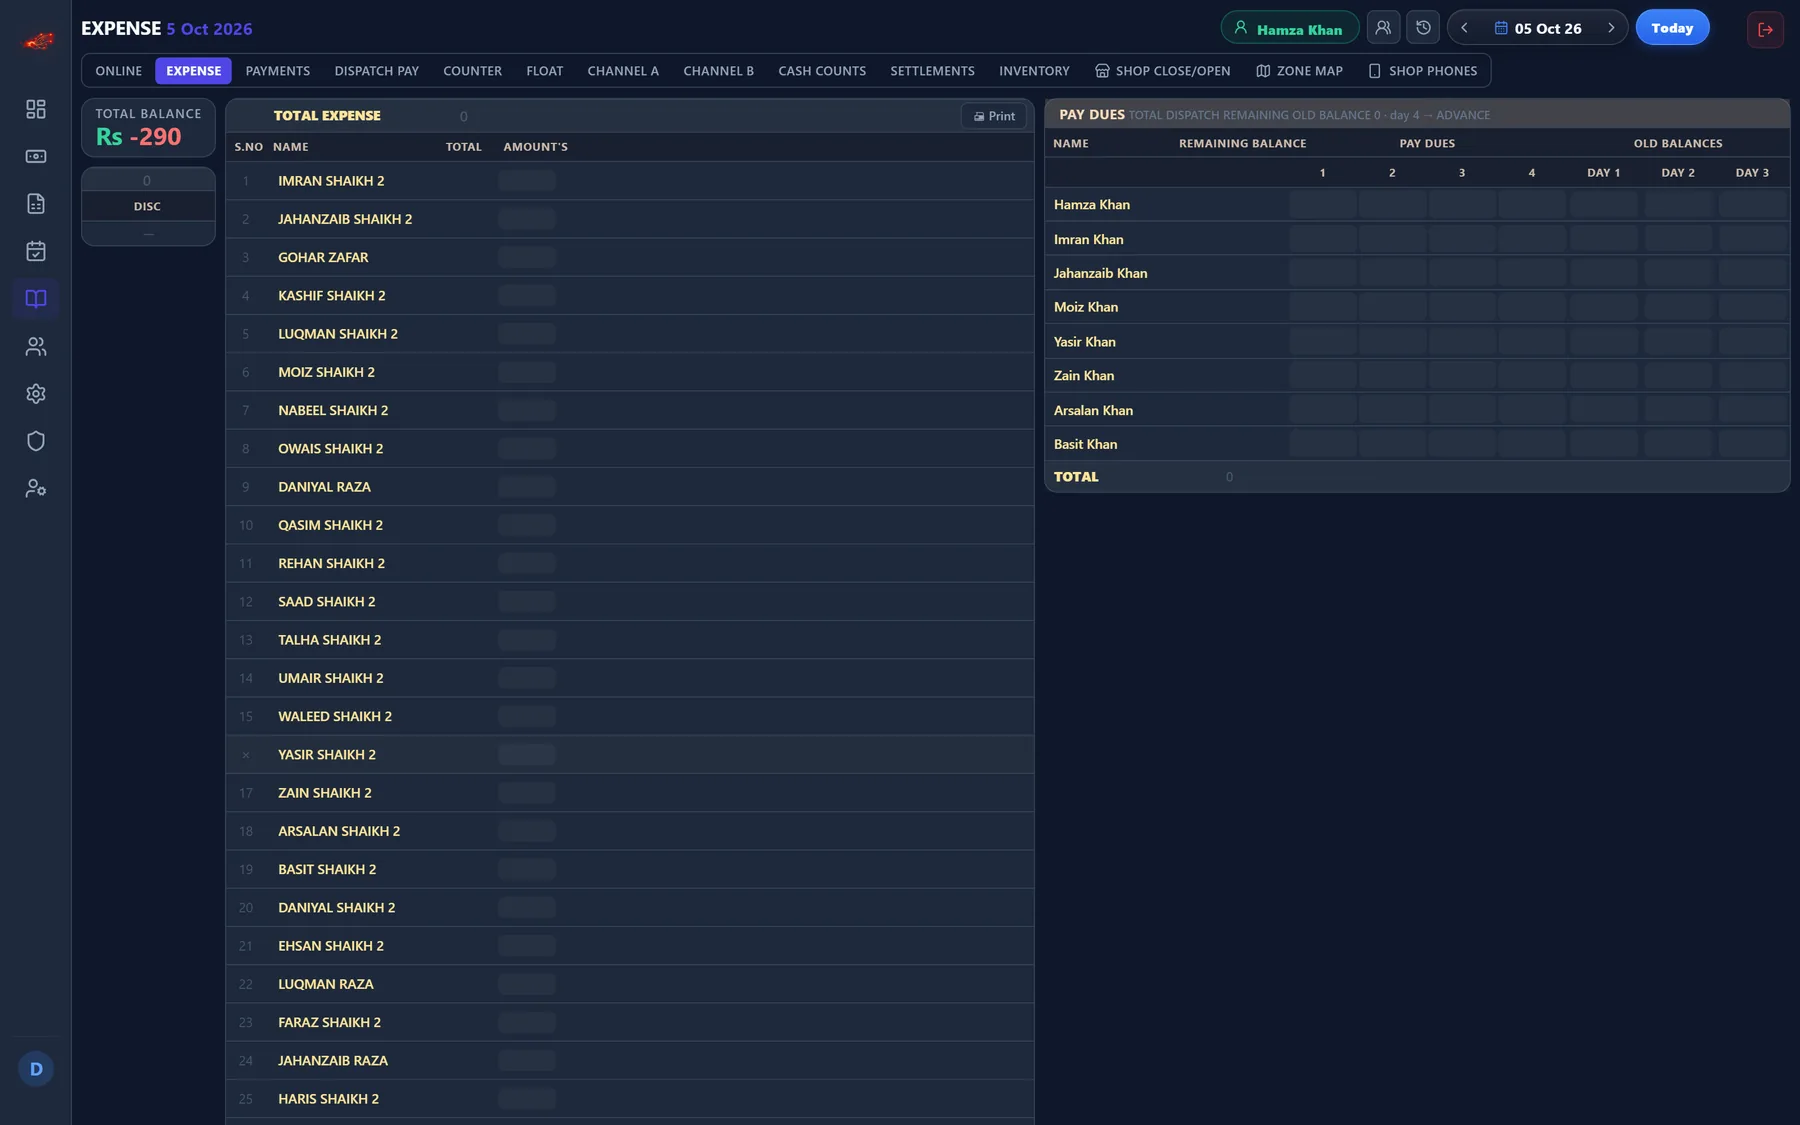Open the document report sidebar icon
This screenshot has width=1800, height=1125.
point(36,204)
